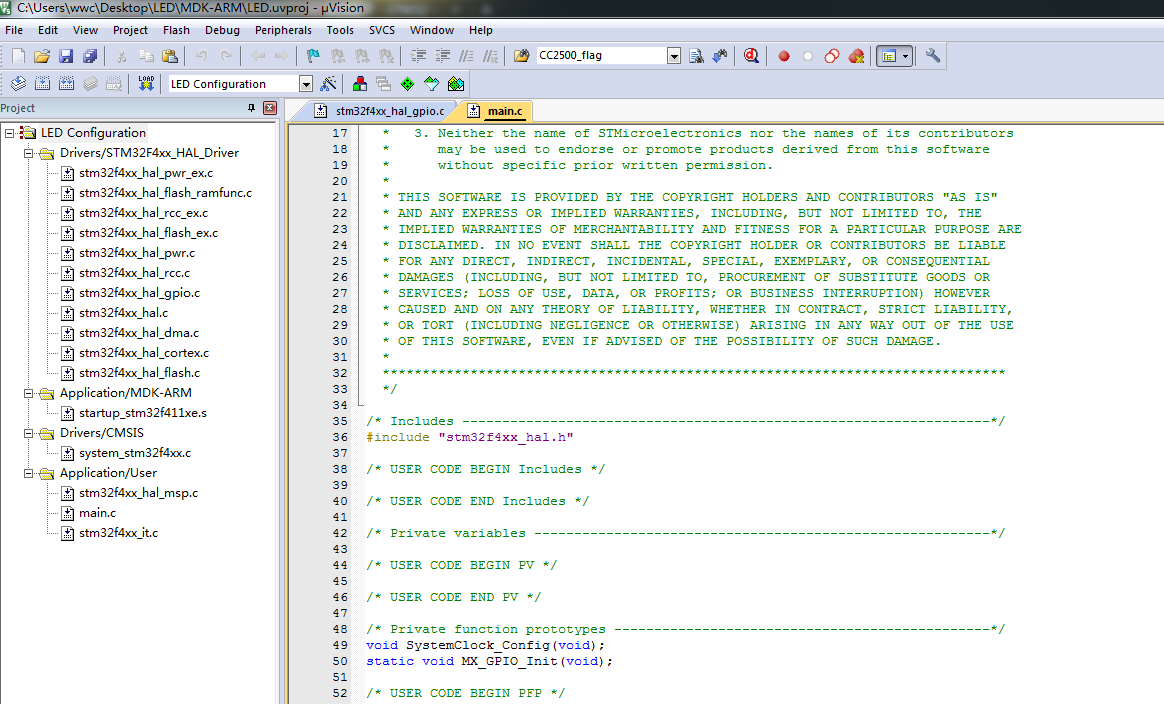Image resolution: width=1164 pixels, height=704 pixels.
Task: Open the Peripherals menu
Action: click(283, 30)
